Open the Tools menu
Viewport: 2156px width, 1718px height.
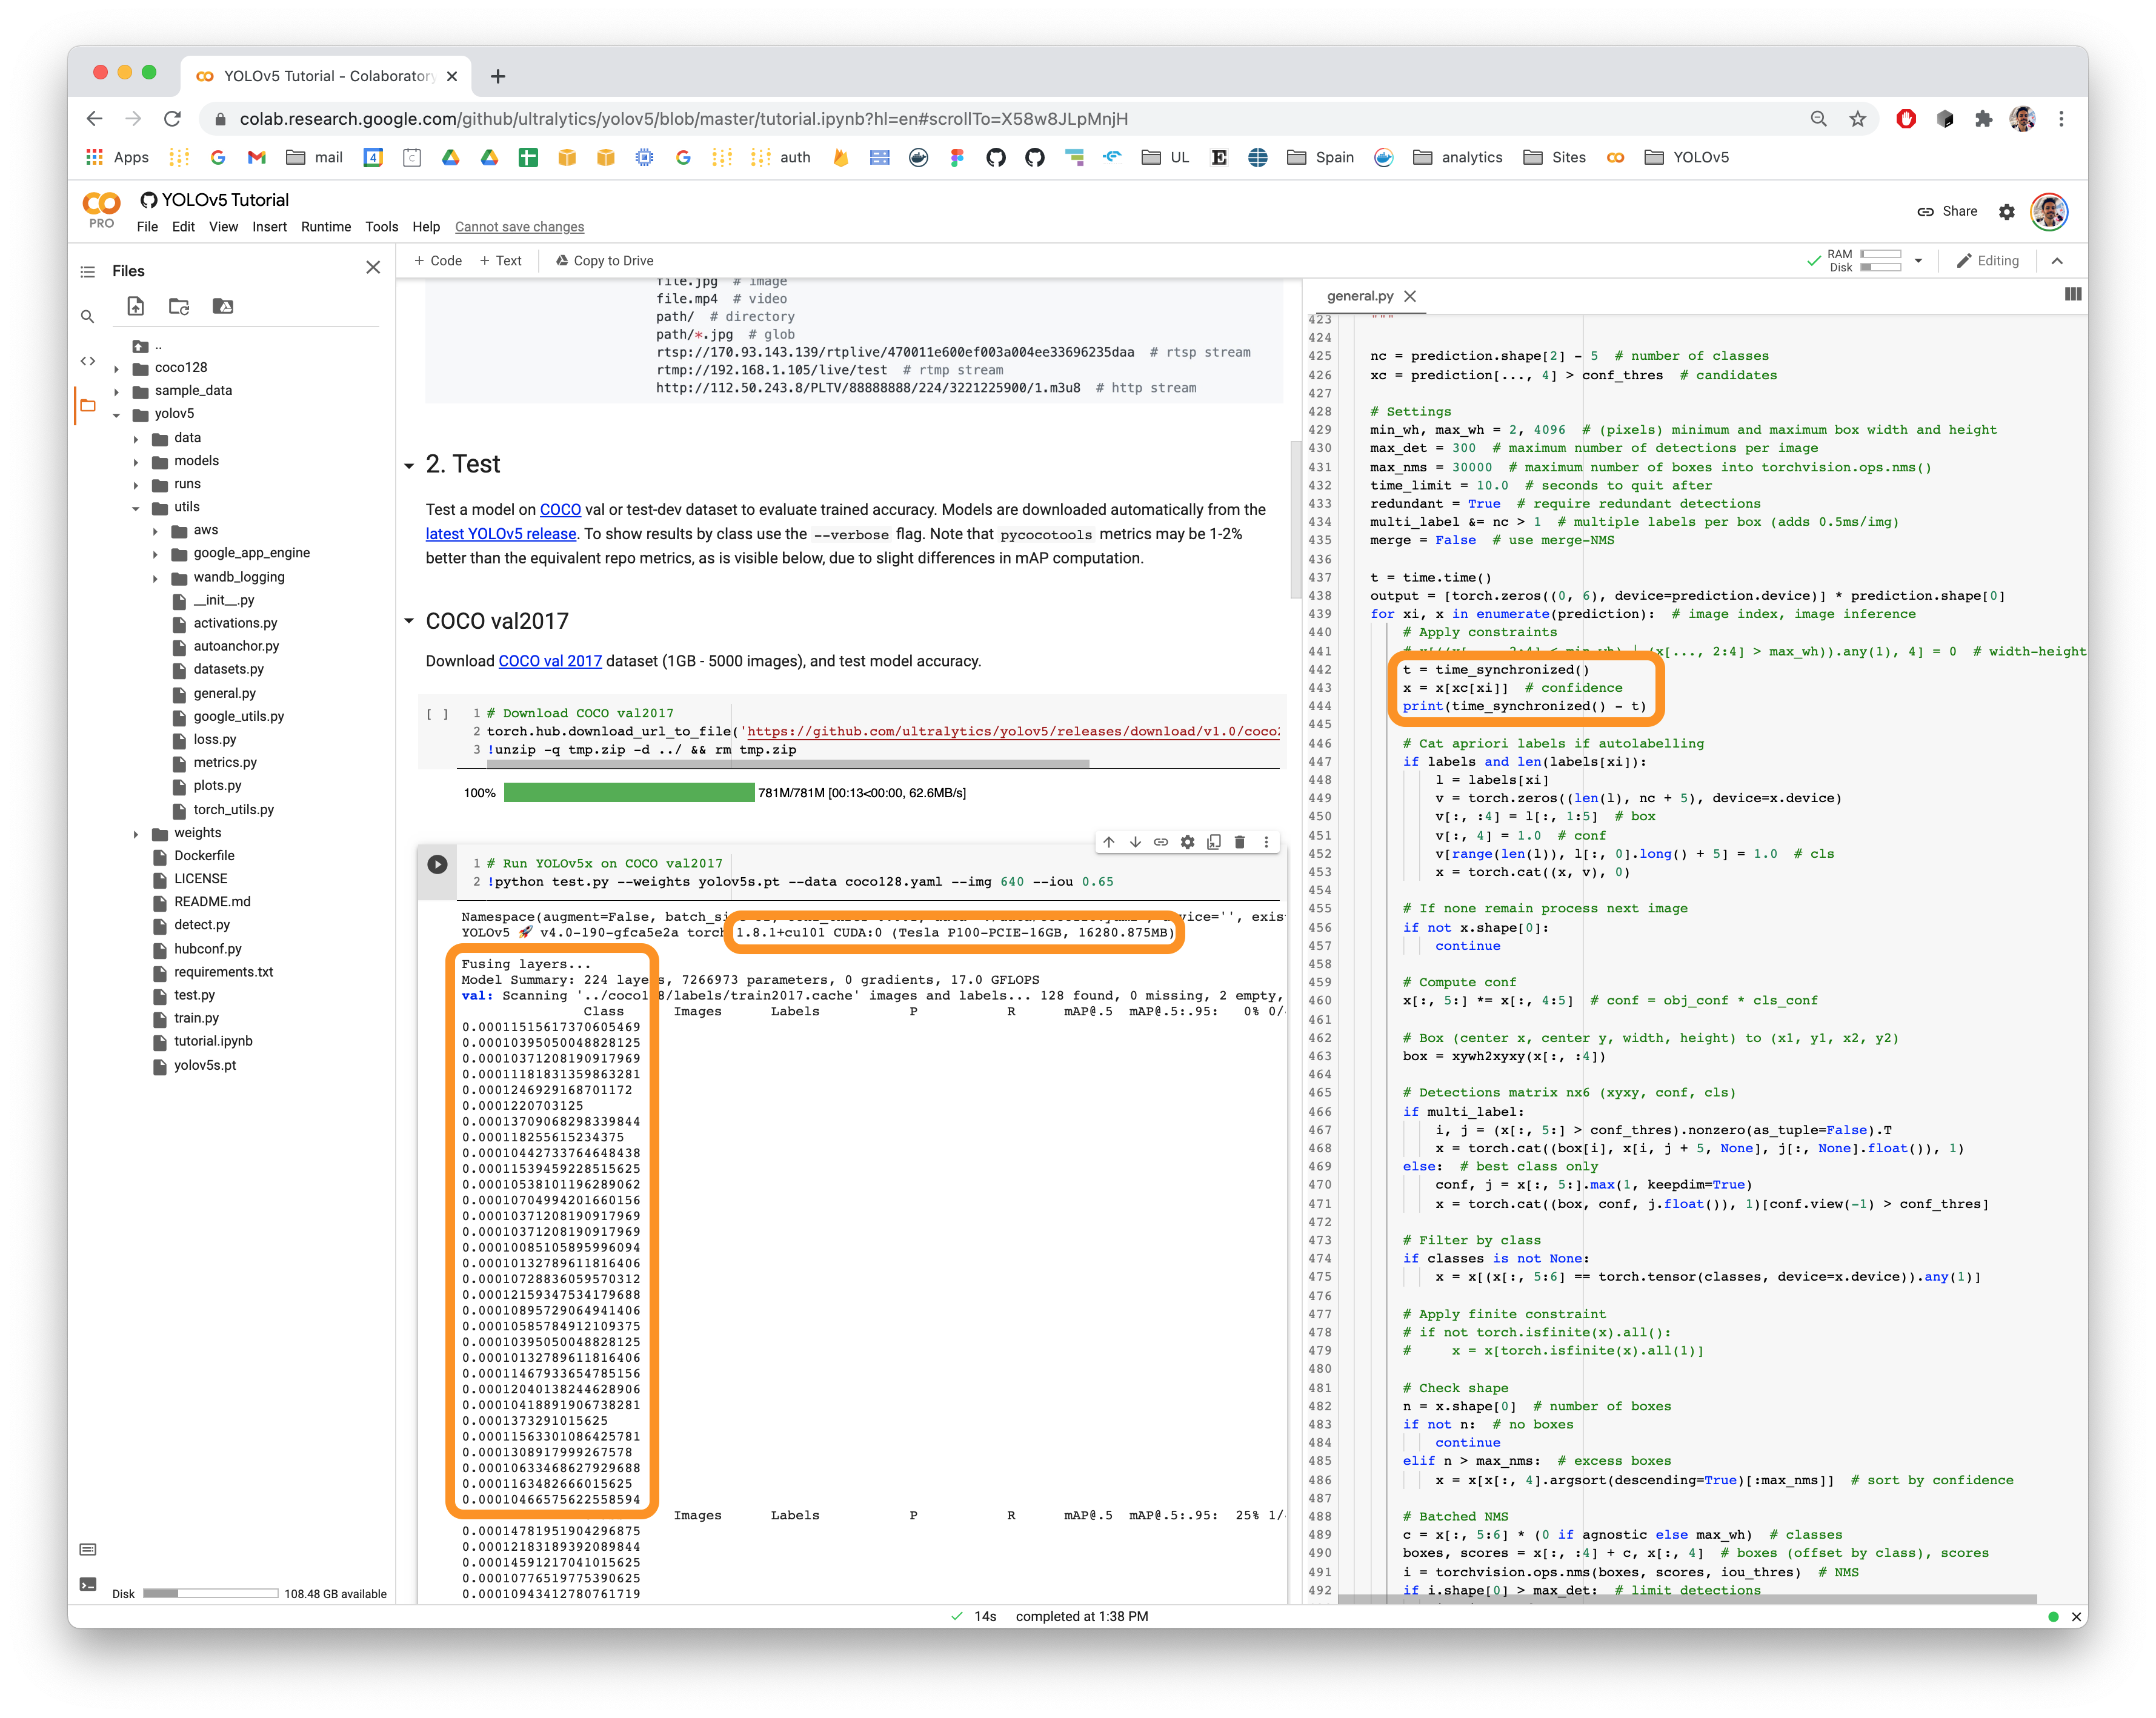click(381, 227)
